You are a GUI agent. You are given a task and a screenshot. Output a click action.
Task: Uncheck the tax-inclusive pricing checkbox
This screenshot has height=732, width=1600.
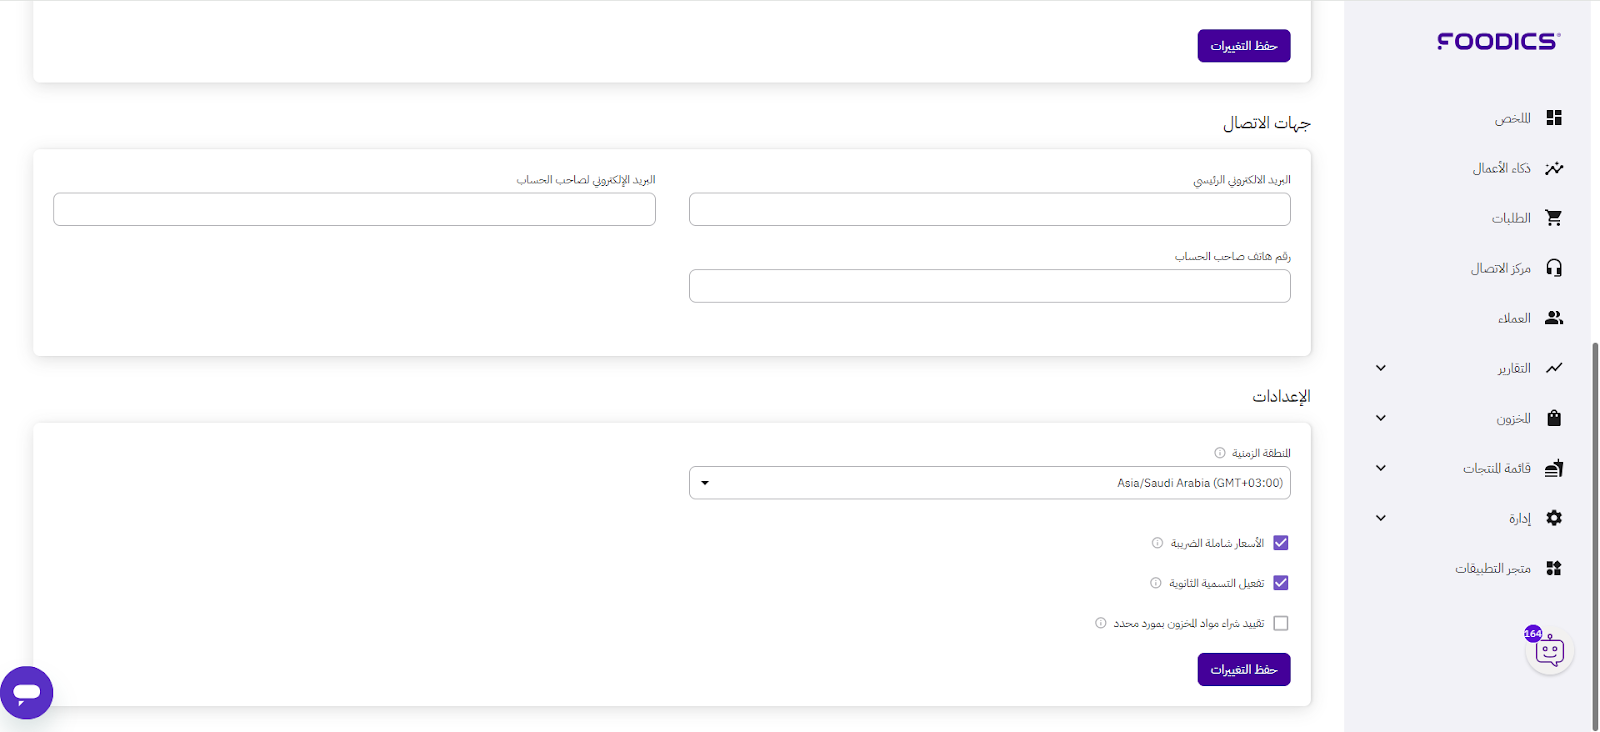(x=1281, y=543)
